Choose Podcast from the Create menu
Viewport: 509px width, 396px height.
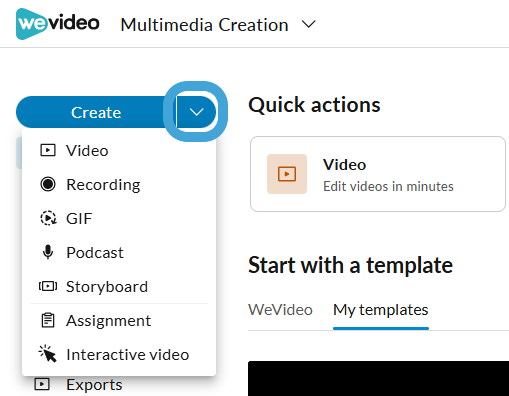pyautogui.click(x=119, y=253)
